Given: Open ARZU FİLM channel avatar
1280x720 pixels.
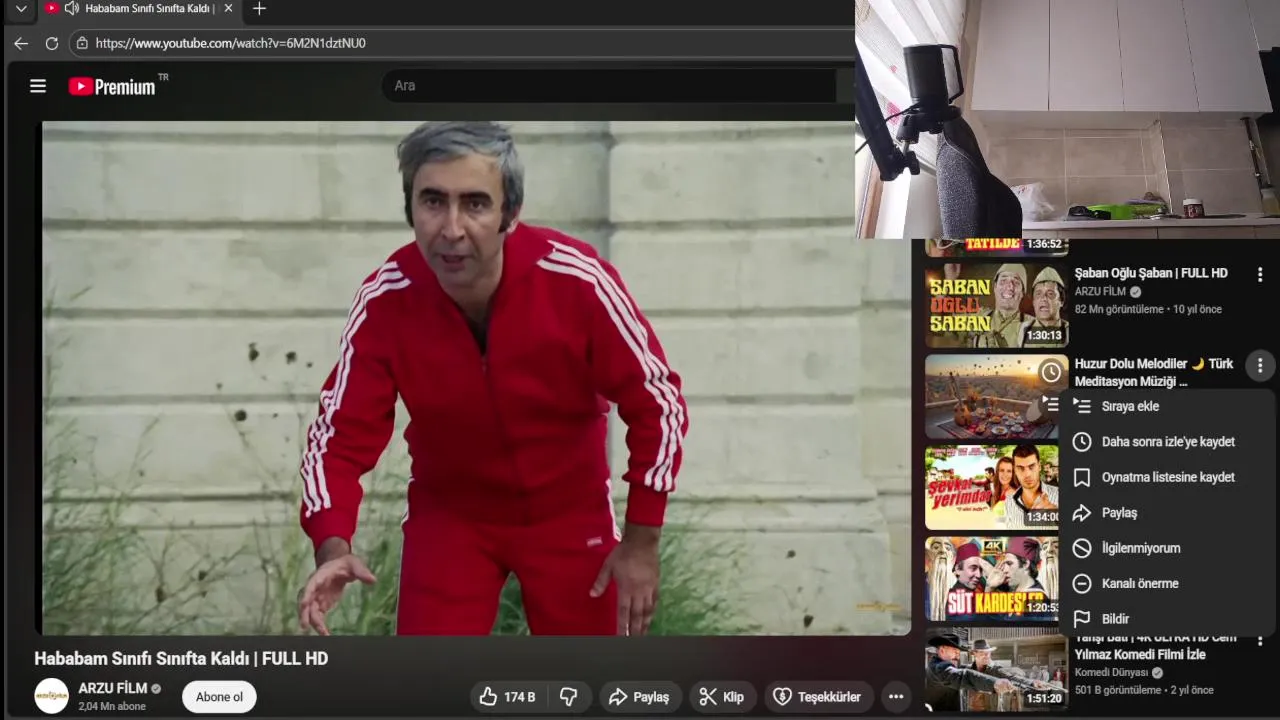Looking at the screenshot, I should coord(52,696).
